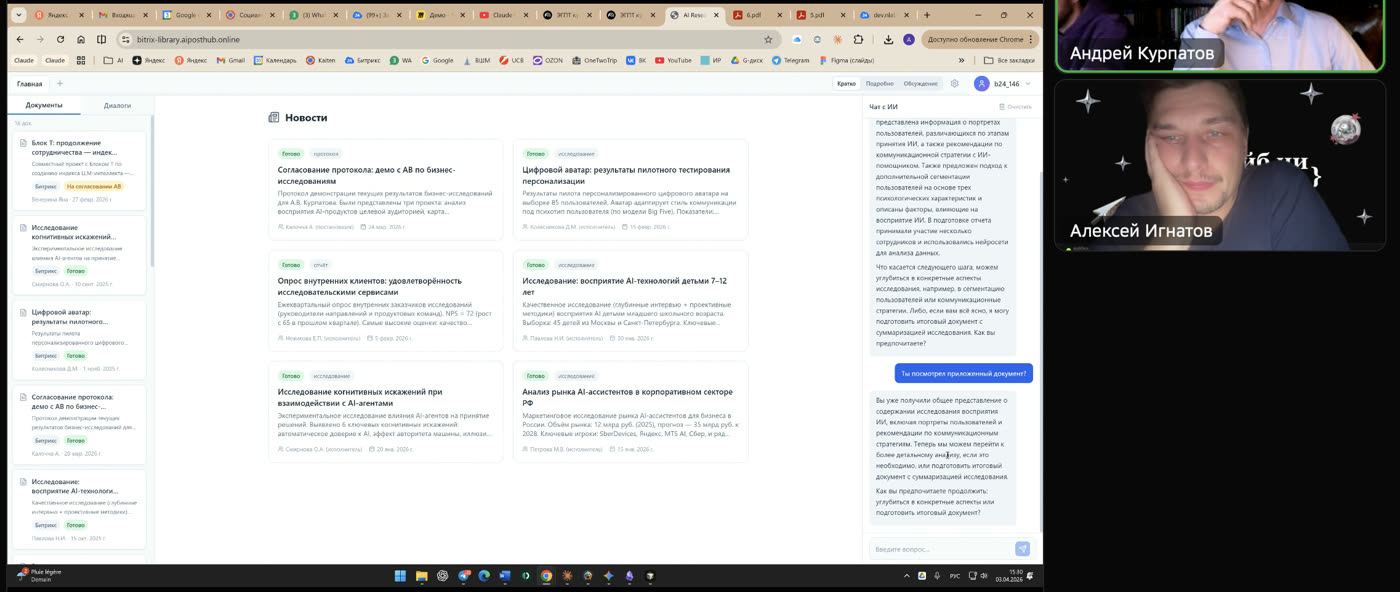Click the РУС language indicator in tray
Viewport: 1400px width, 592px height.
(x=954, y=576)
